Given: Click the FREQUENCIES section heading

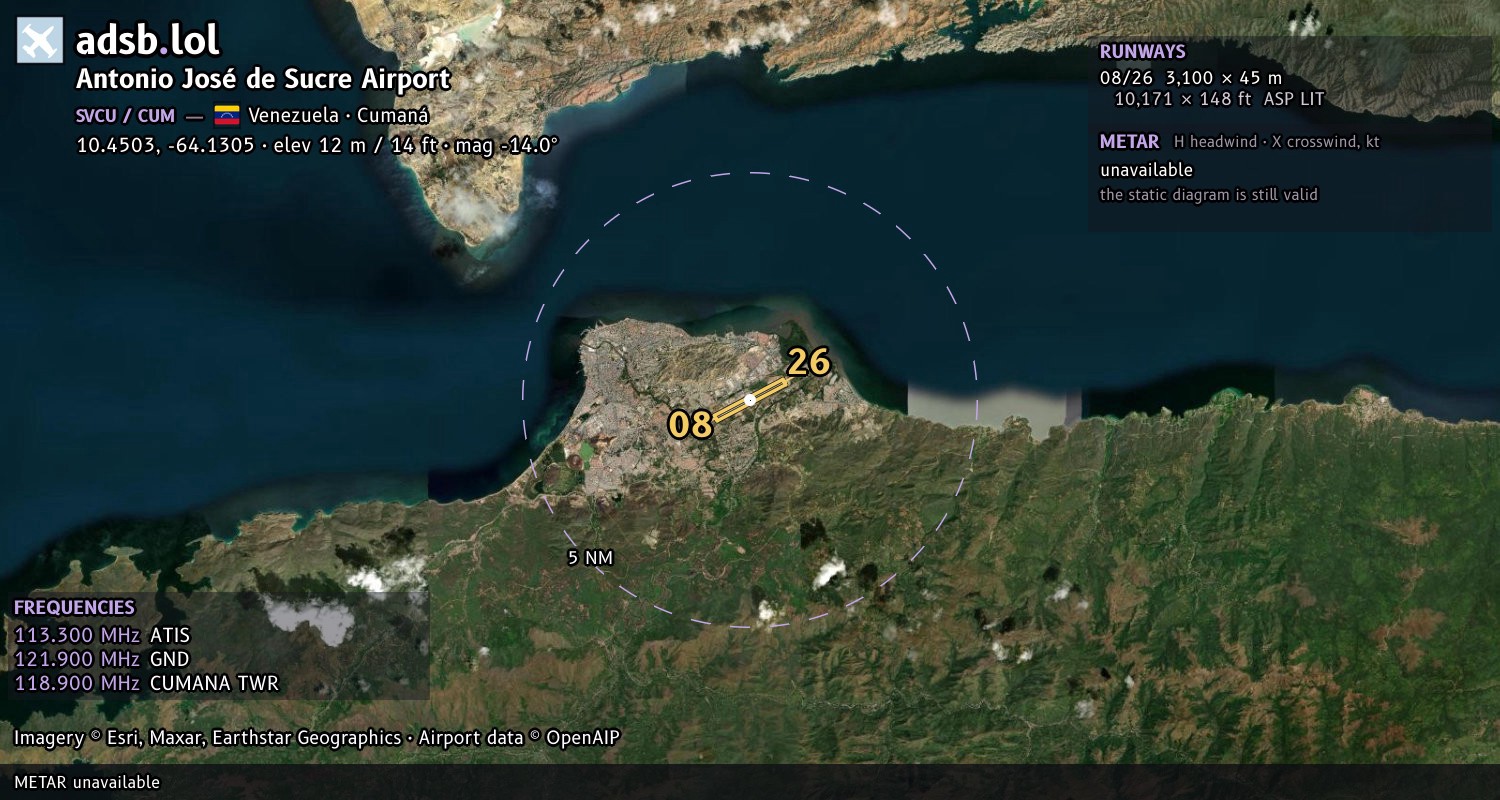Looking at the screenshot, I should point(74,608).
